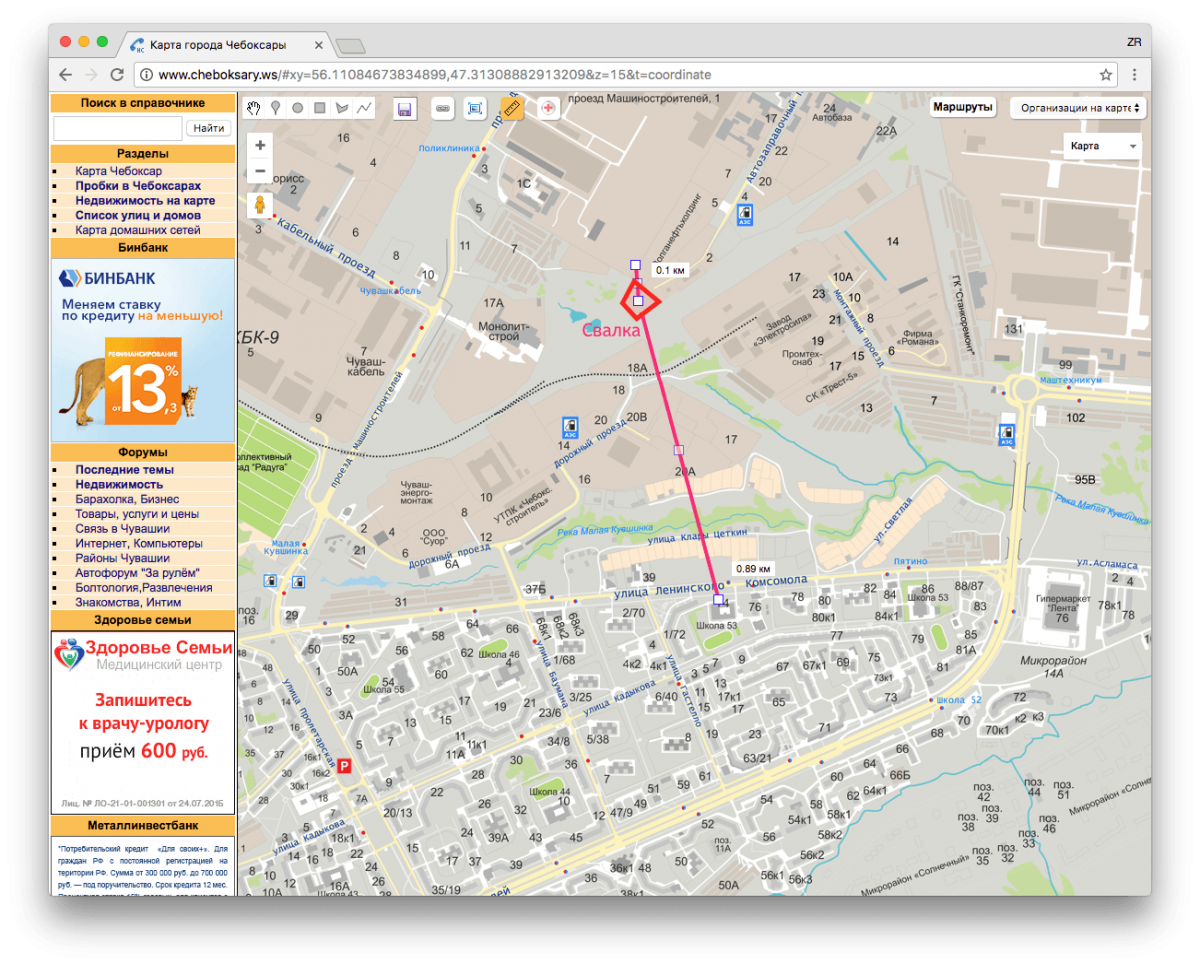The width and height of the screenshot is (1200, 964).
Task: Click the chain link share icon
Action: point(442,109)
